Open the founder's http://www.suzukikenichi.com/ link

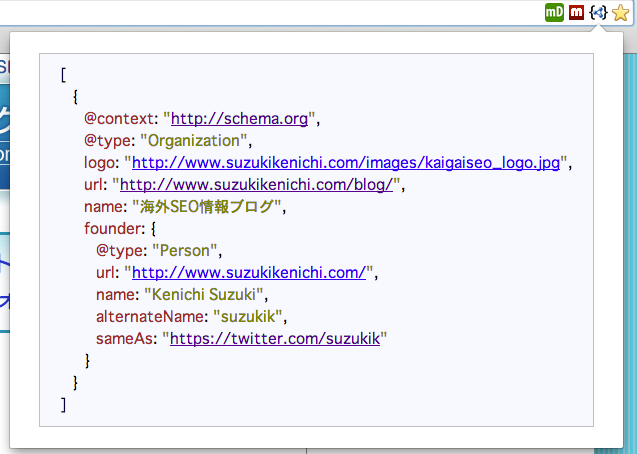249,272
